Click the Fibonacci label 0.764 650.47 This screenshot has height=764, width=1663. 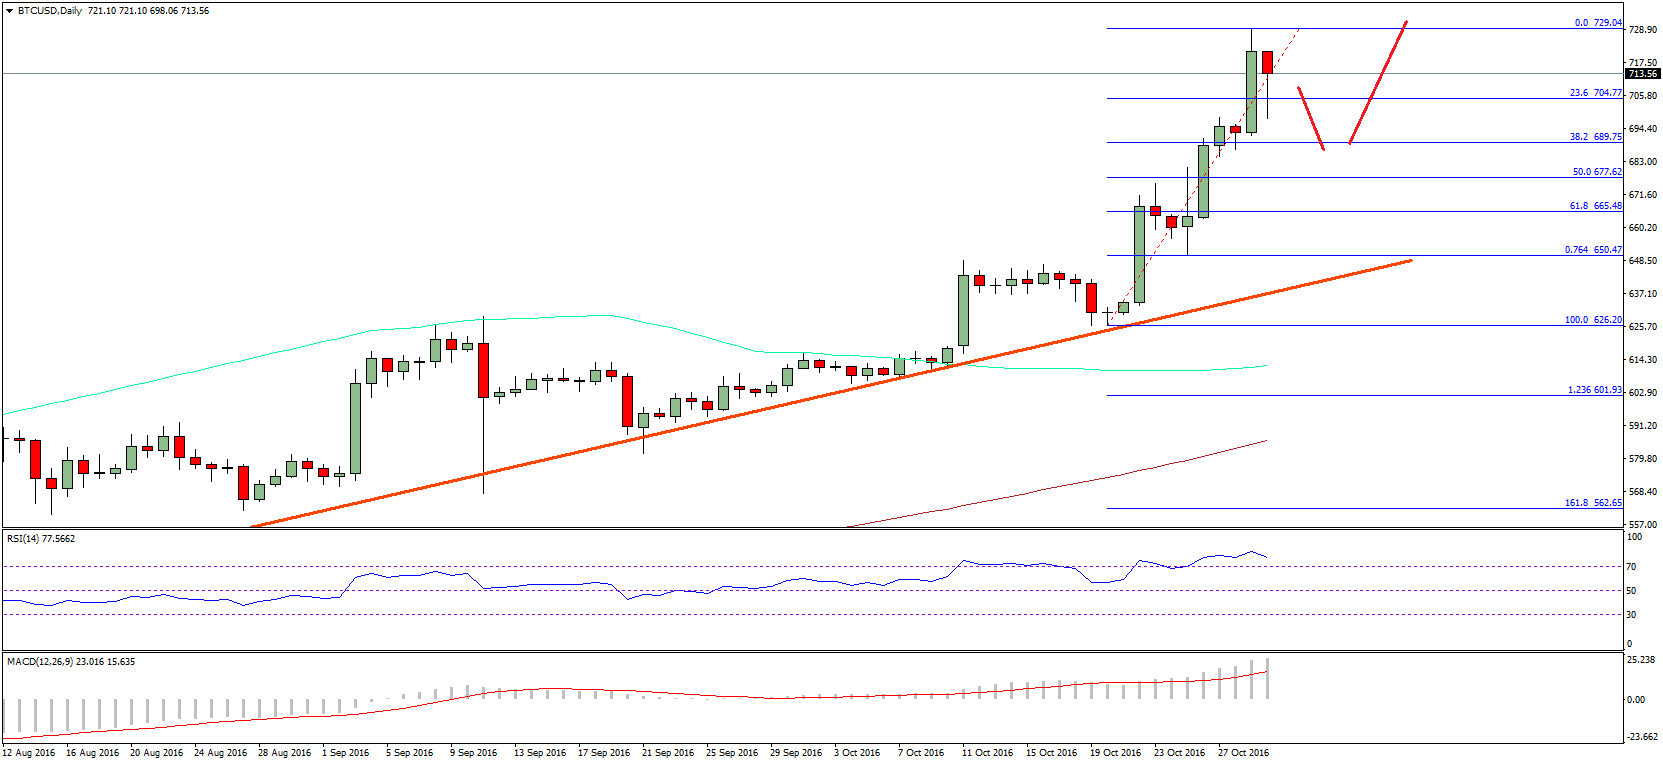1593,250
